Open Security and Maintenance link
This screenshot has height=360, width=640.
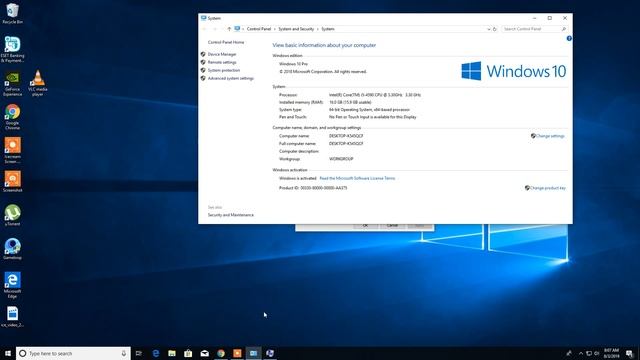[231, 215]
